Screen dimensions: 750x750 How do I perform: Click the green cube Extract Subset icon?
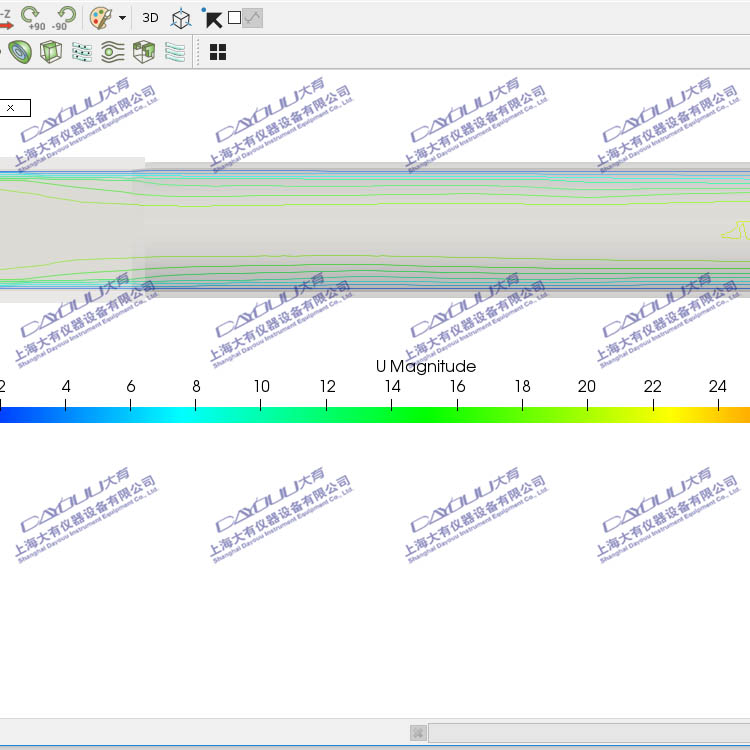point(51,52)
